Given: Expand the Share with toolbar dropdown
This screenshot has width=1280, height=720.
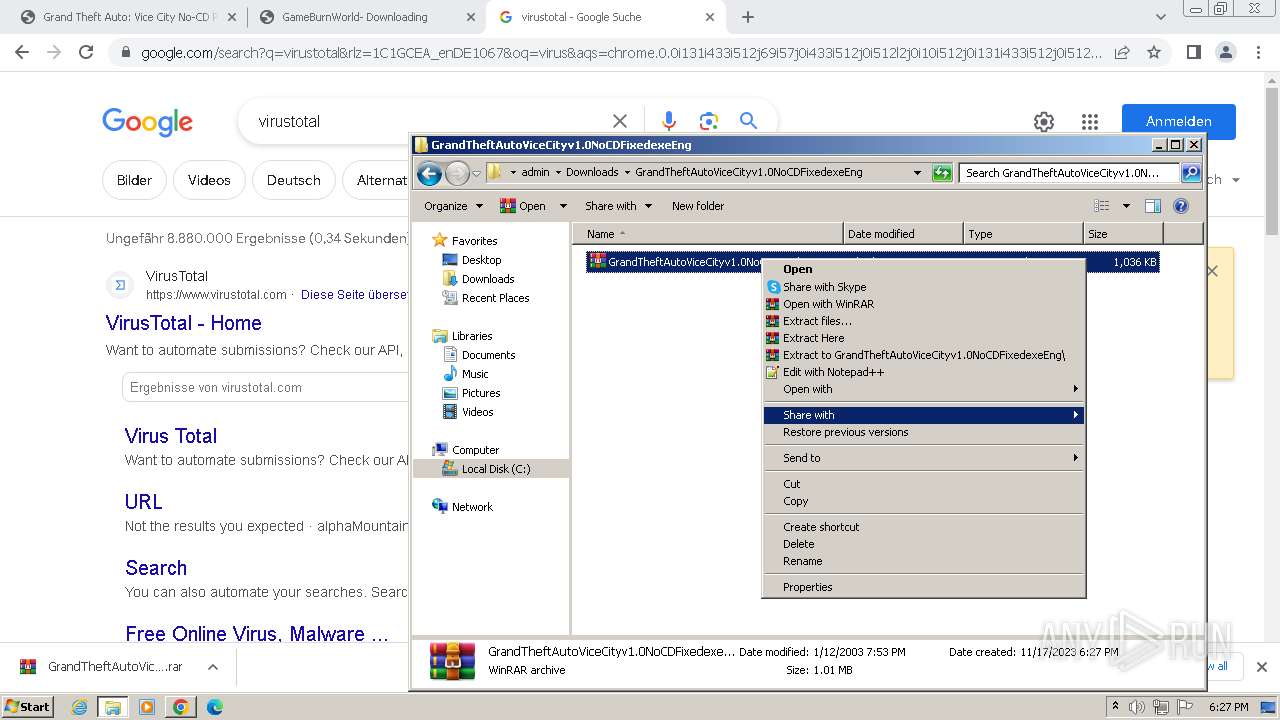Looking at the screenshot, I should click(x=618, y=206).
